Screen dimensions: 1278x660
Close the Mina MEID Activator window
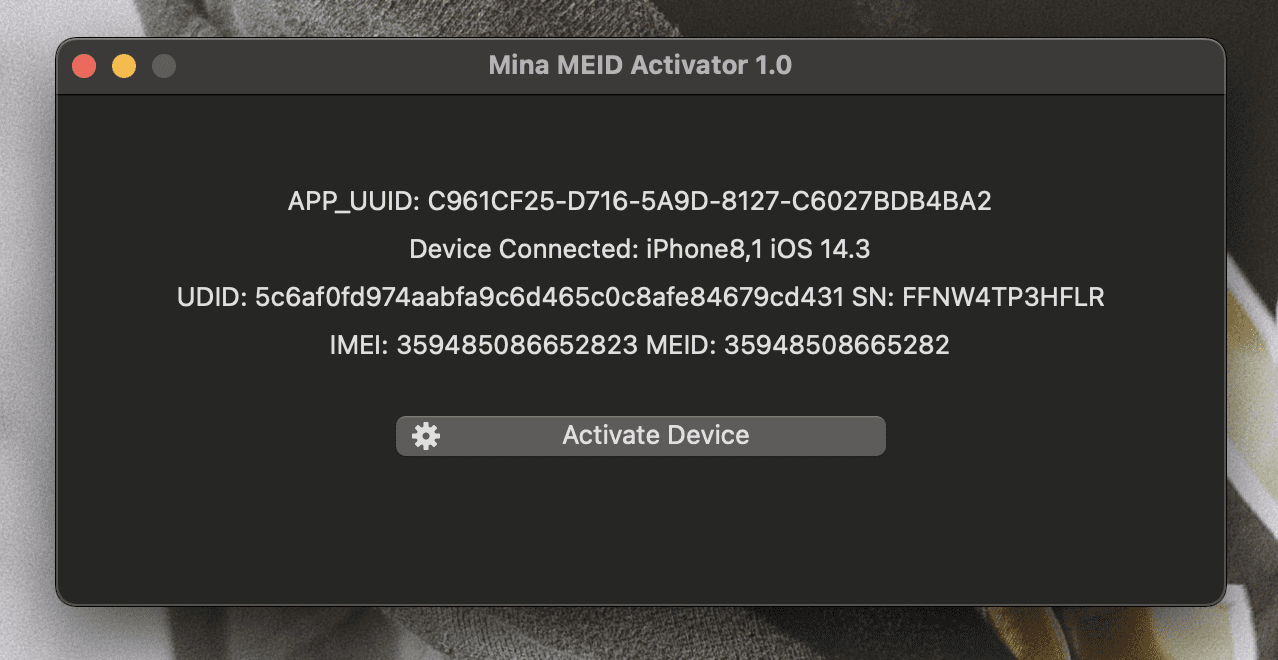(85, 65)
